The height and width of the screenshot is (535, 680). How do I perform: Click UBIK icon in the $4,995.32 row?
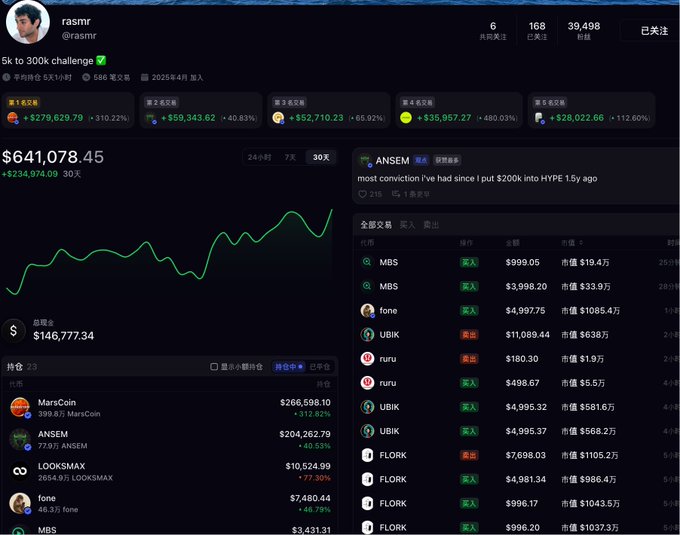[367, 407]
